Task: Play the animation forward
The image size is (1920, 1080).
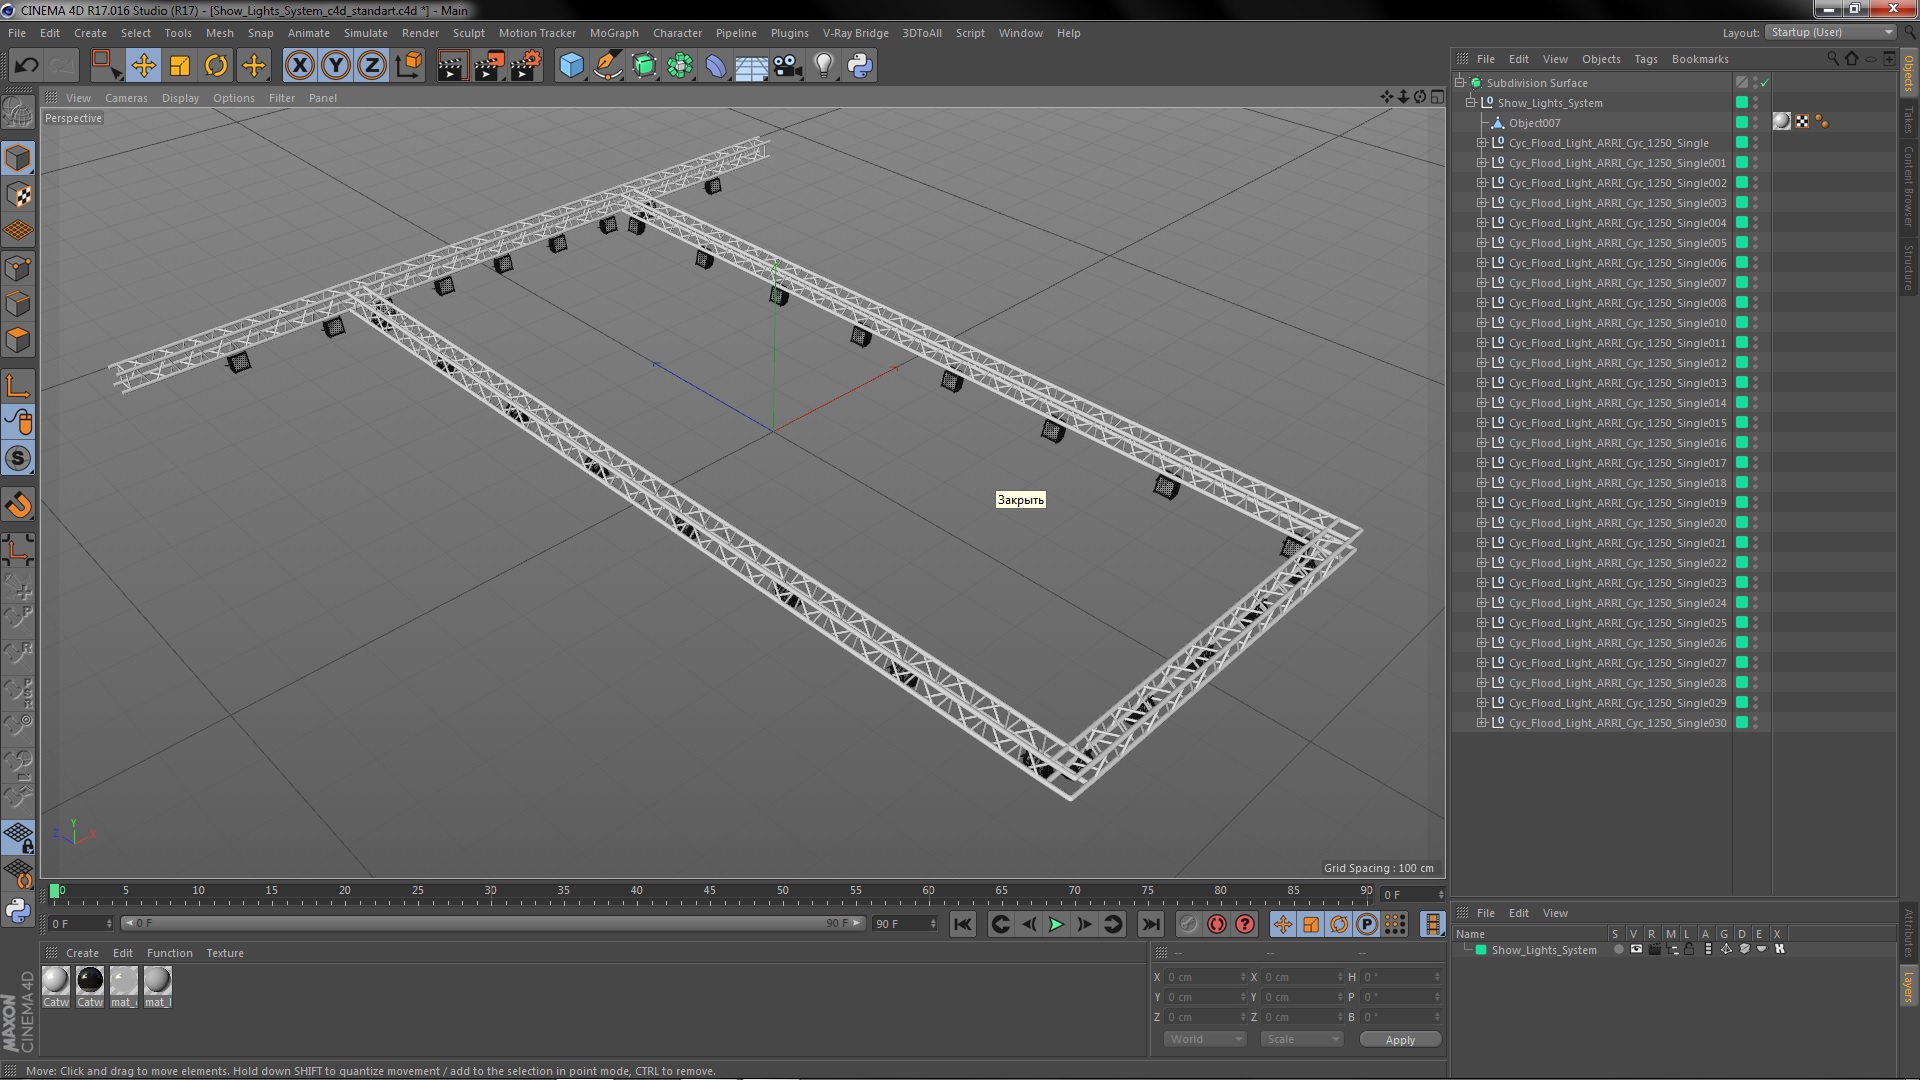Action: (x=1056, y=924)
